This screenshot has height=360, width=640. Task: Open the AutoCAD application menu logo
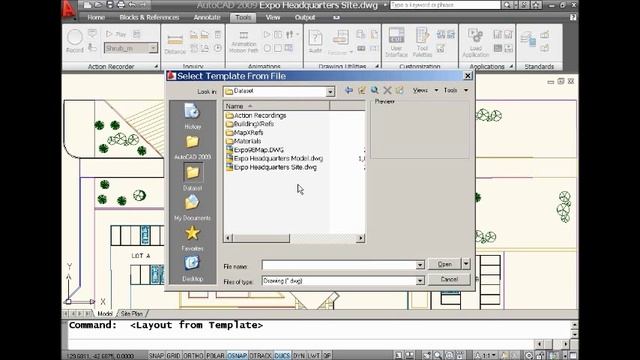pyautogui.click(x=69, y=10)
